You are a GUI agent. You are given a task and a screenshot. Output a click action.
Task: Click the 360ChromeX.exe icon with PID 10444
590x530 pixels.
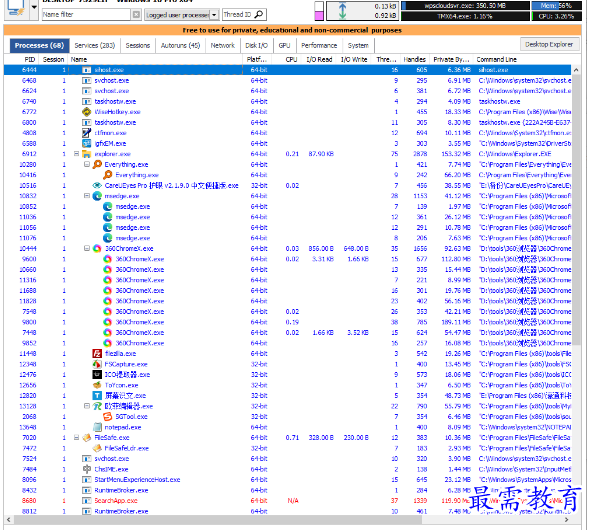coord(97,249)
